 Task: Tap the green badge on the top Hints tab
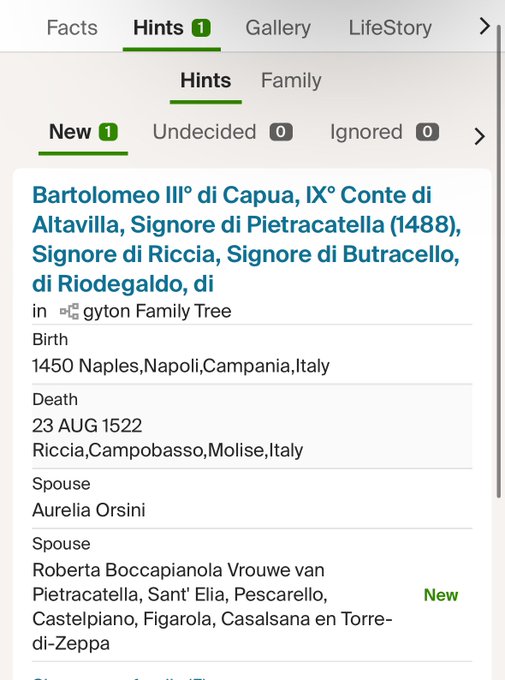click(x=201, y=28)
